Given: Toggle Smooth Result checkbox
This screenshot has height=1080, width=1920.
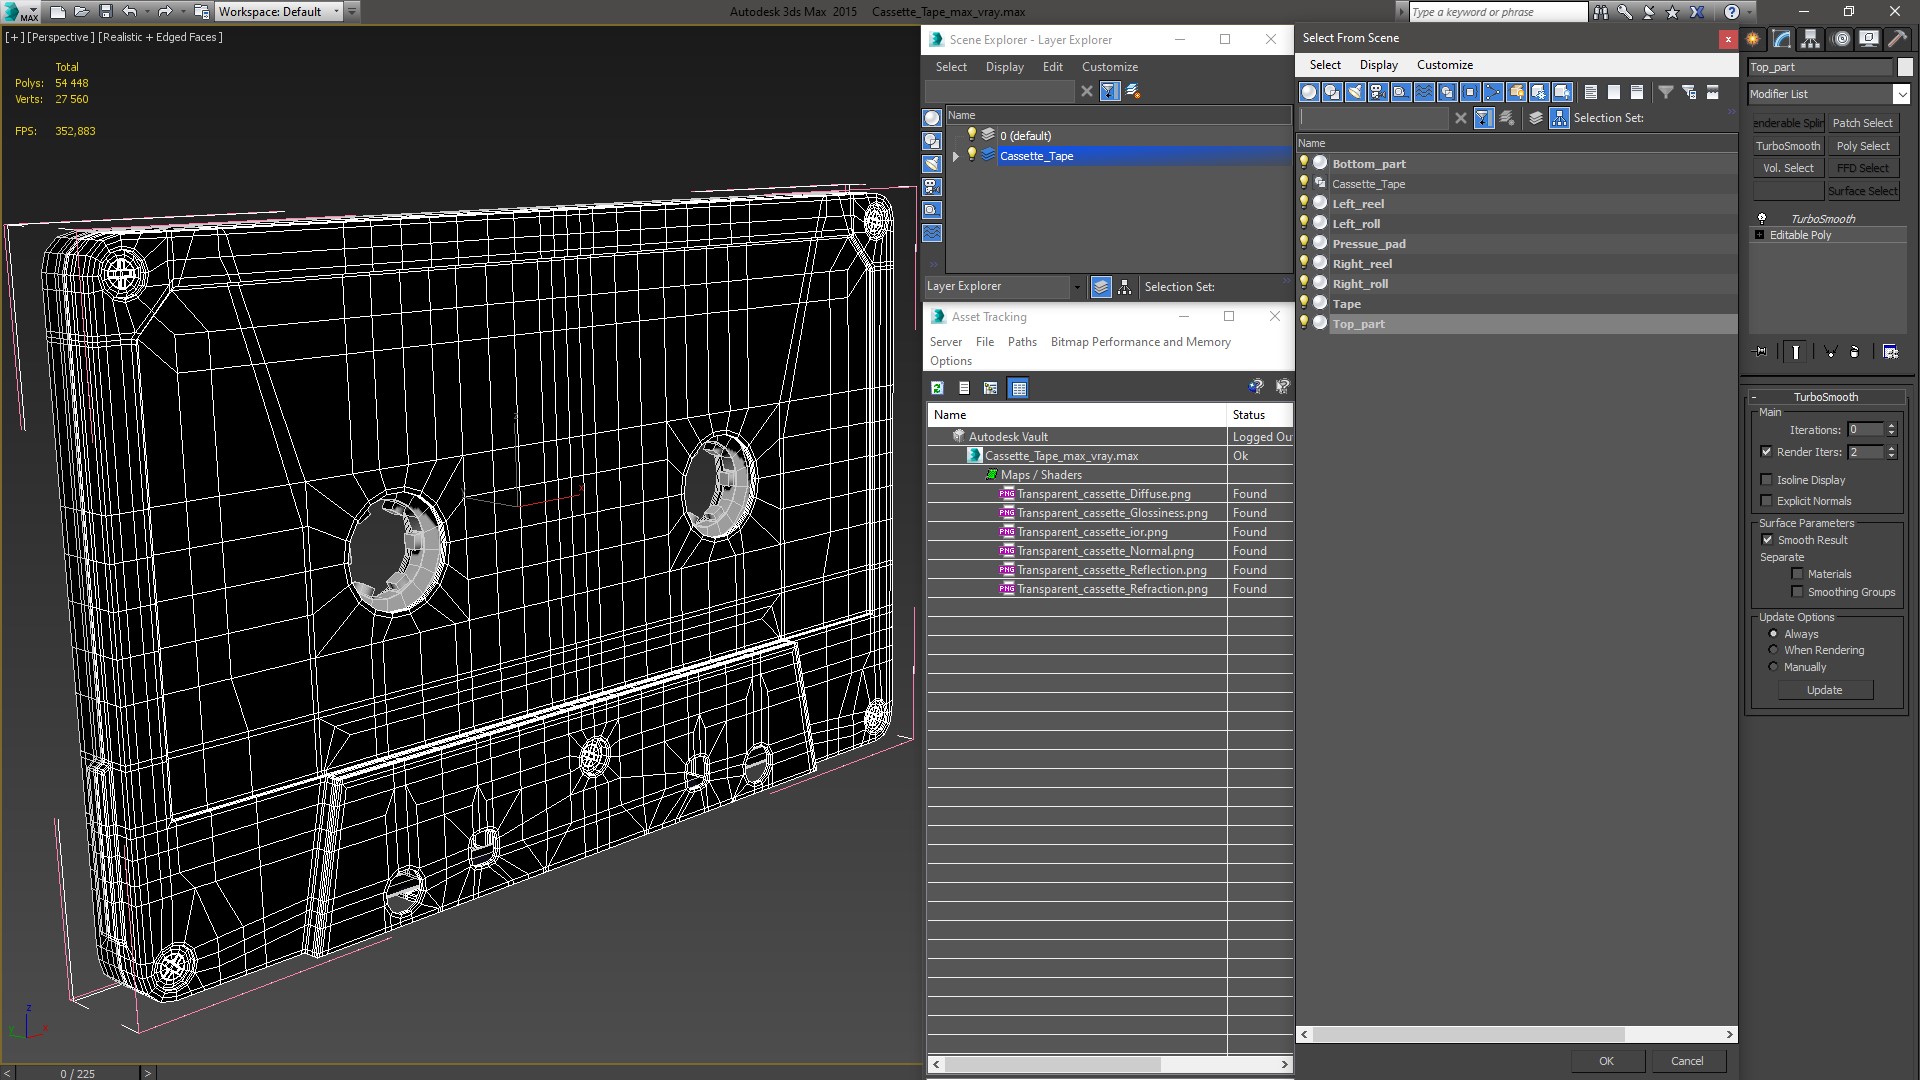Looking at the screenshot, I should [1767, 540].
